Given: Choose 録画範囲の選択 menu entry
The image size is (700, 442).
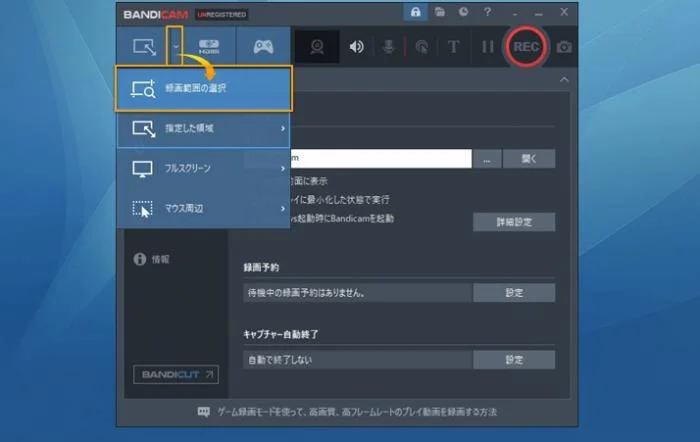Looking at the screenshot, I should [x=204, y=88].
